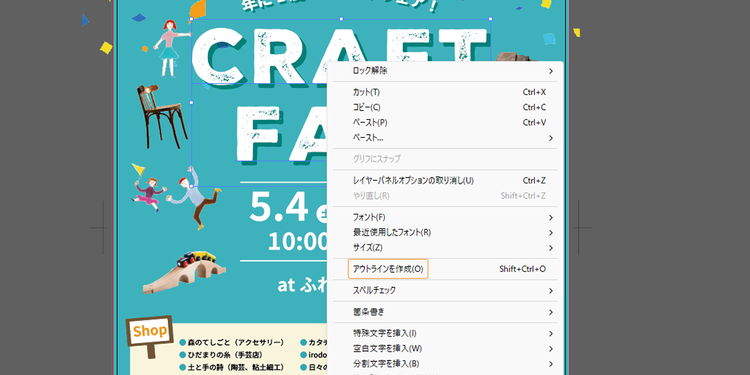Screen dimensions: 750x375
Task: Expand the 箇条書き submenu
Action: [x=445, y=312]
